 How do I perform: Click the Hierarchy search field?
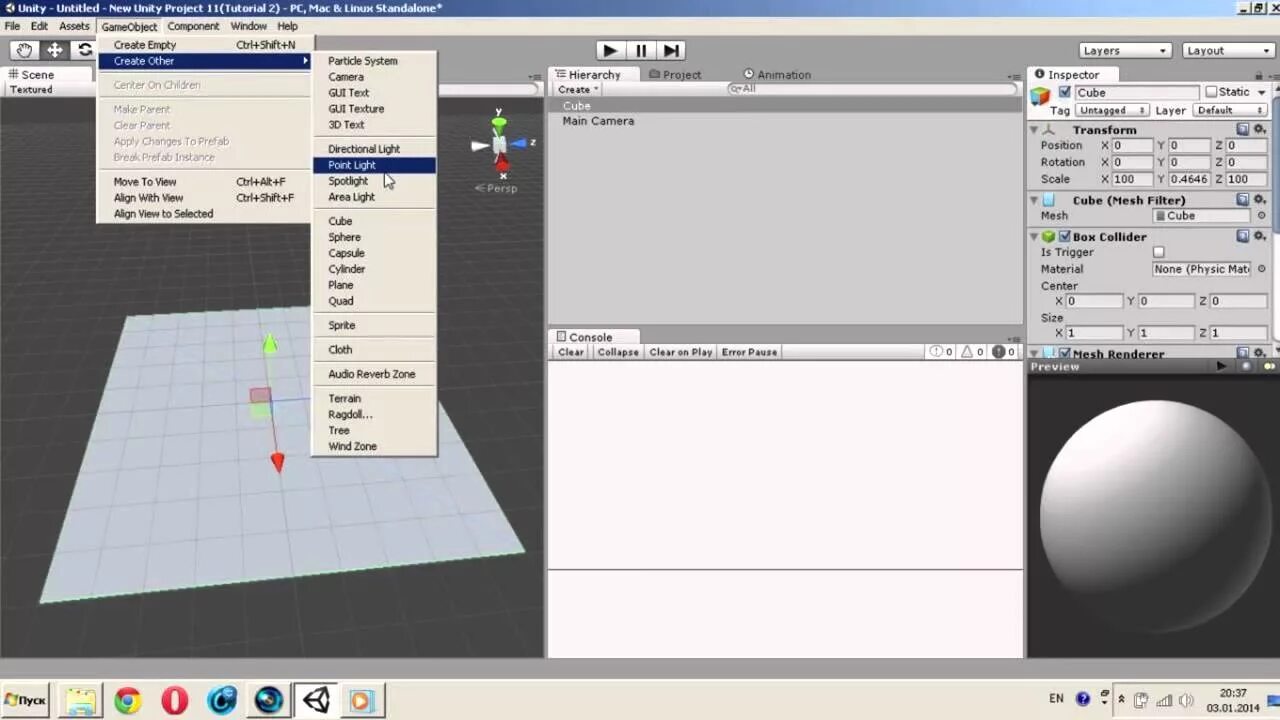click(870, 89)
